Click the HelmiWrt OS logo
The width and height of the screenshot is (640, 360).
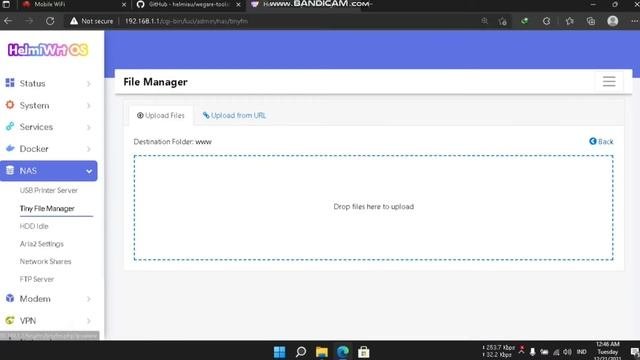[48, 50]
